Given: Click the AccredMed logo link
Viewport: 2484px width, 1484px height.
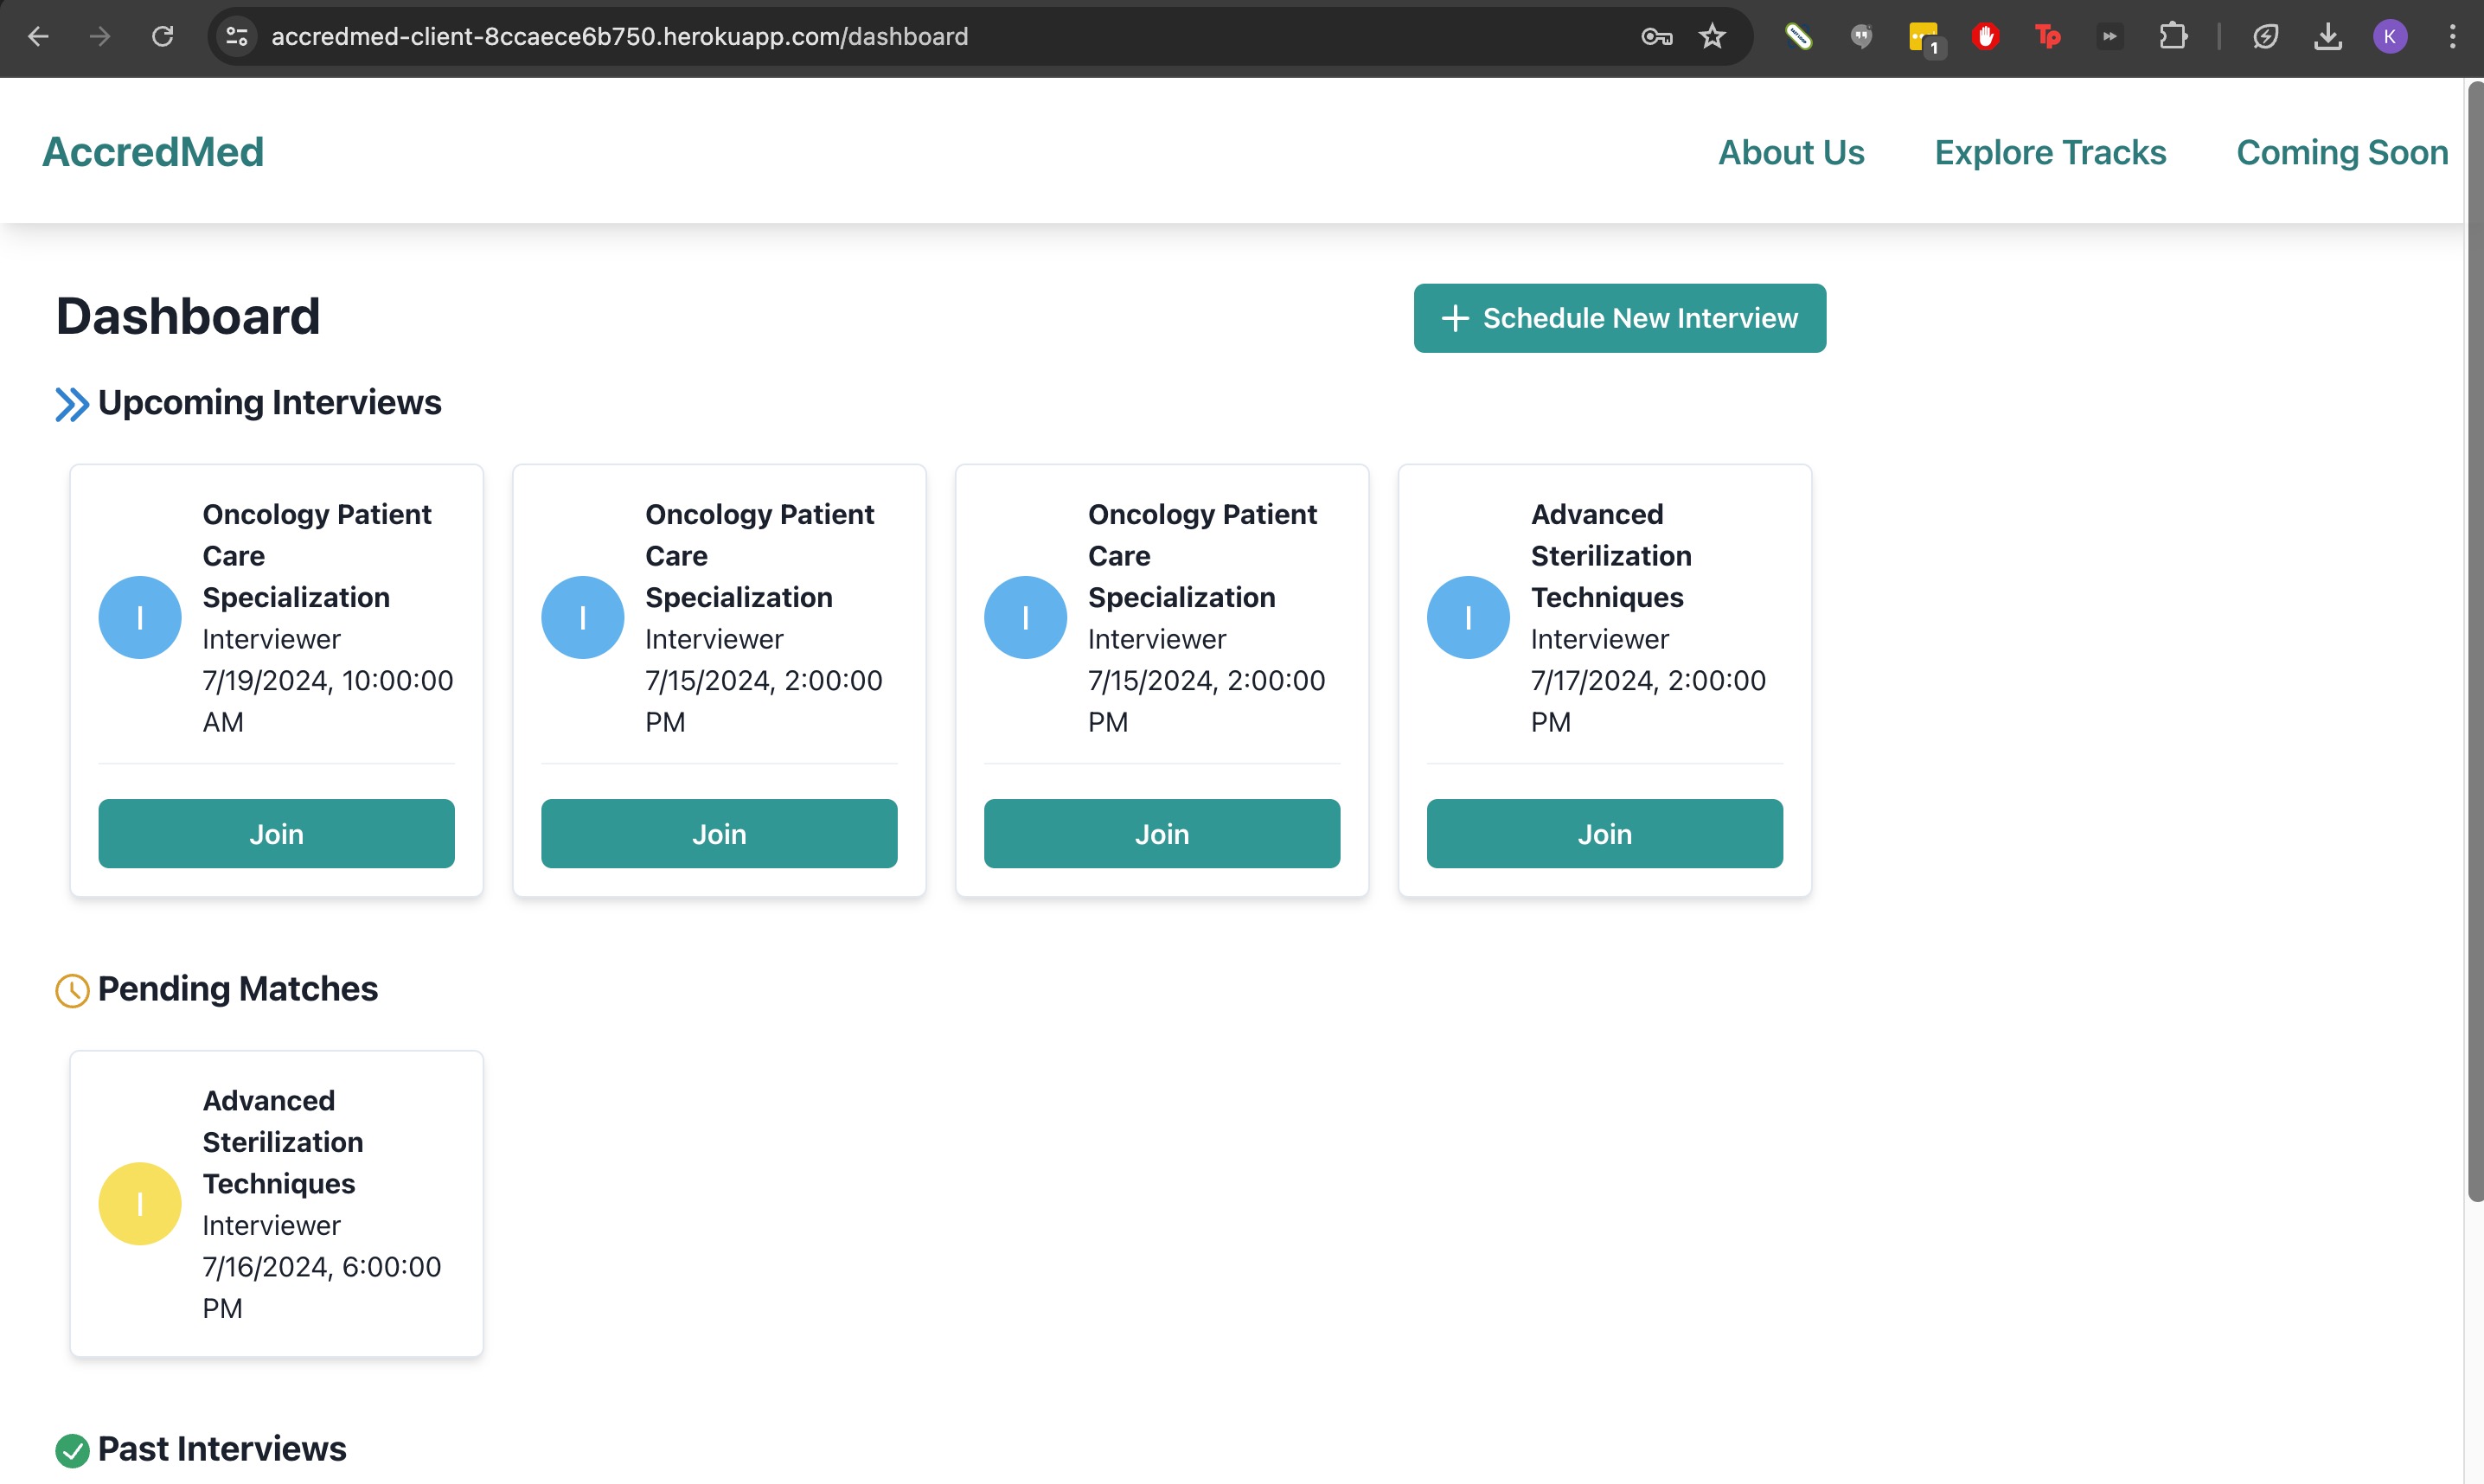Looking at the screenshot, I should point(153,152).
